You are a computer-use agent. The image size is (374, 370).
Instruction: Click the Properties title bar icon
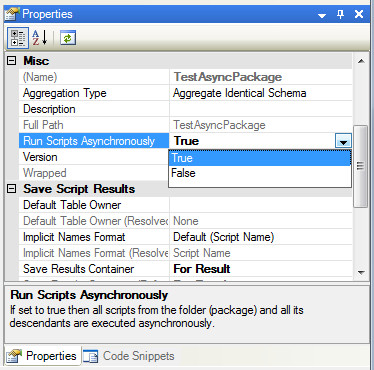click(x=12, y=14)
